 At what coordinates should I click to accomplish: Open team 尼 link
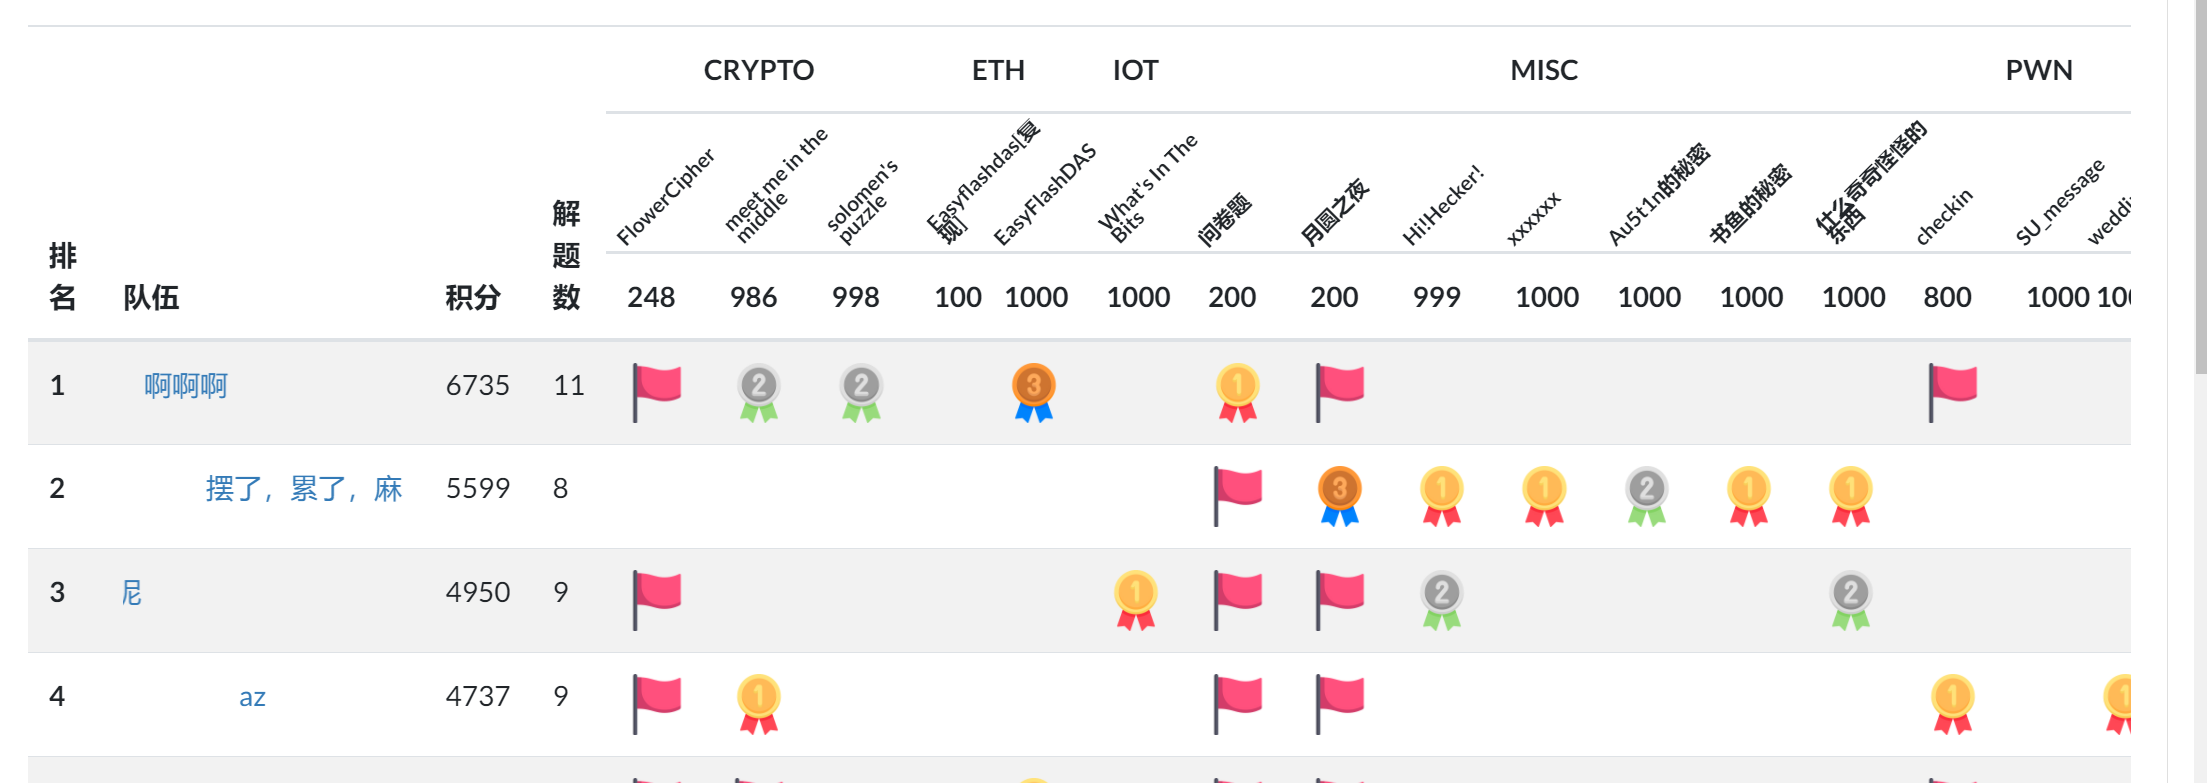tap(132, 593)
